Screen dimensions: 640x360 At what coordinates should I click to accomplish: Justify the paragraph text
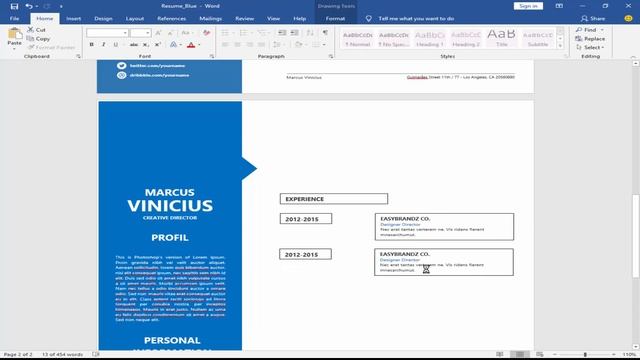tap(262, 44)
